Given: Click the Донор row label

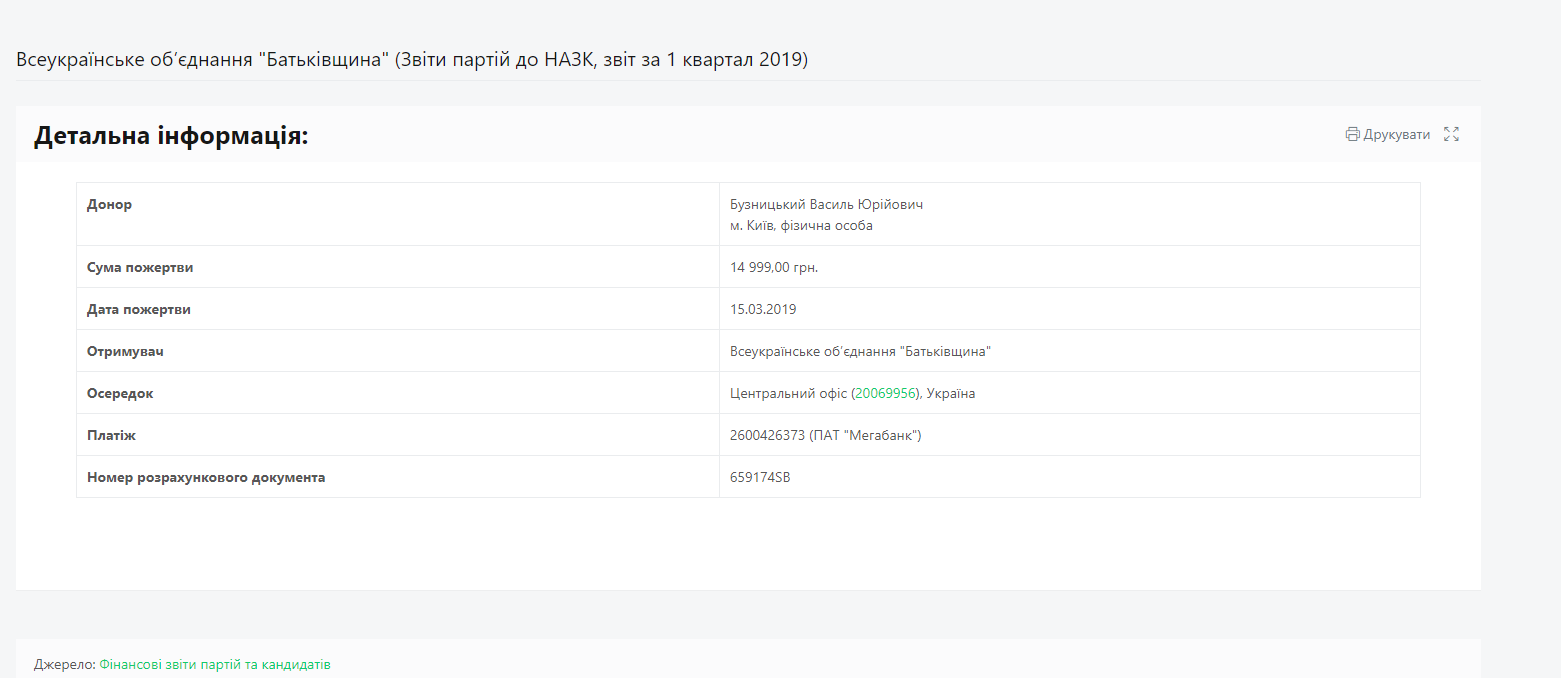Looking at the screenshot, I should (x=109, y=205).
